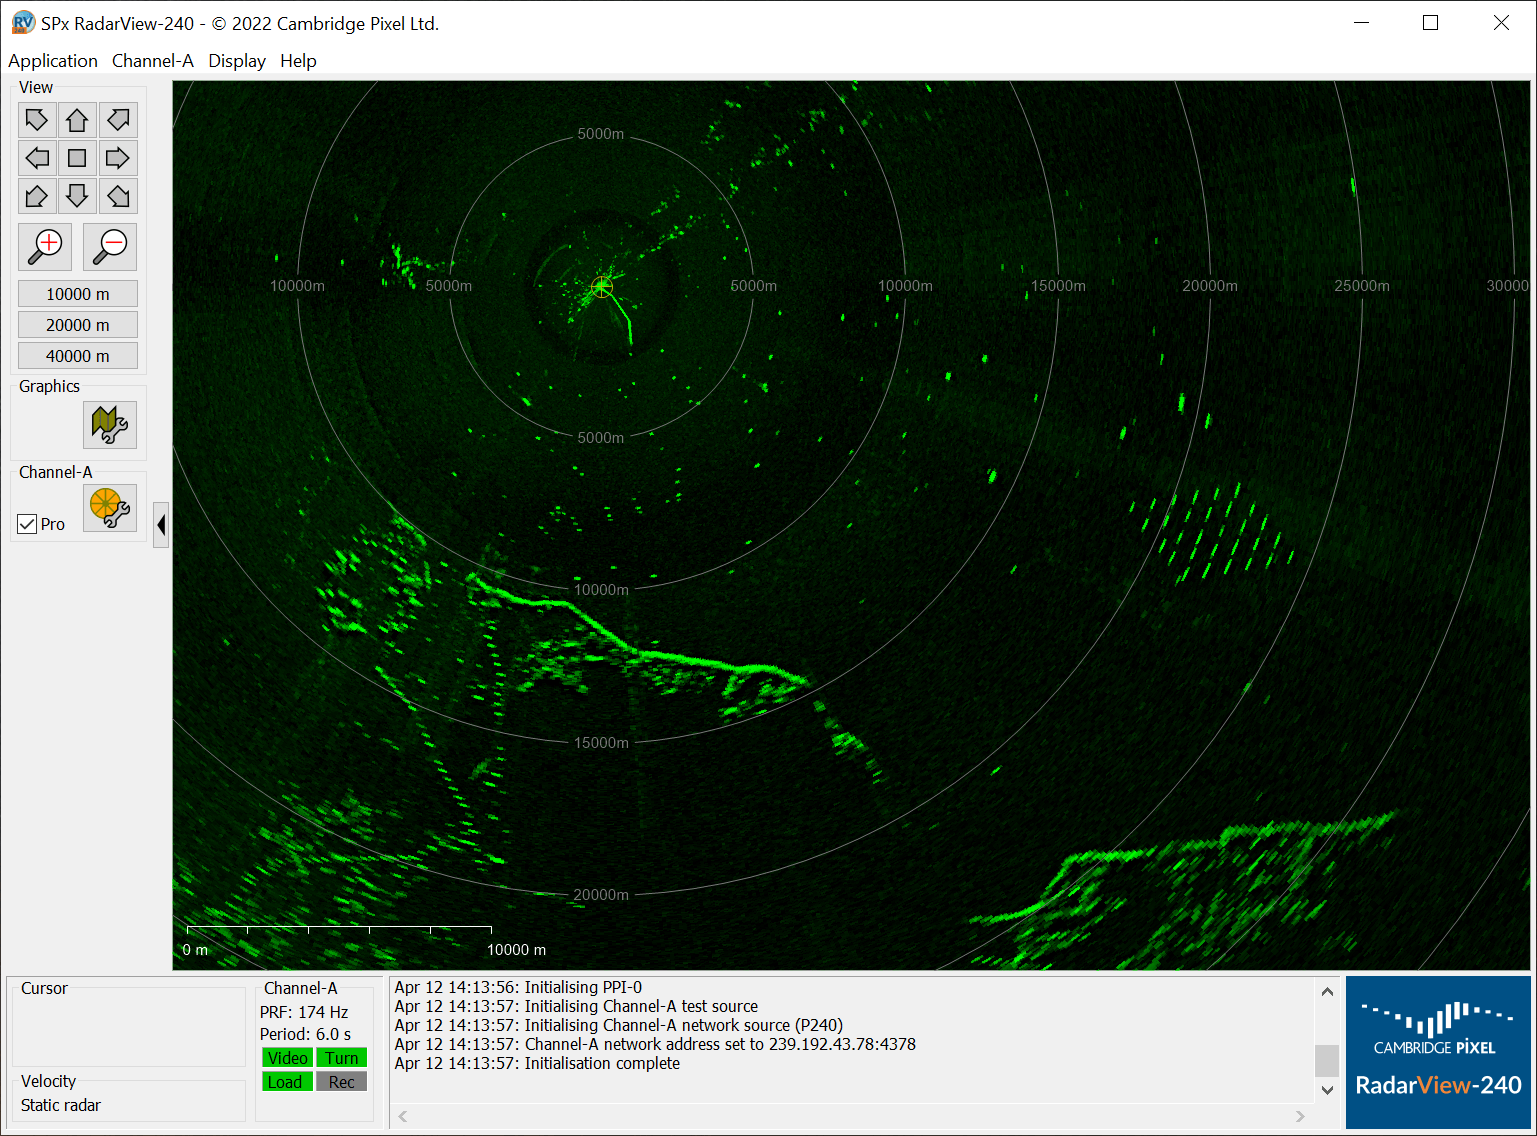Pan view to the lower-left with diagonal arrow
This screenshot has height=1136, width=1537.
tap(37, 196)
